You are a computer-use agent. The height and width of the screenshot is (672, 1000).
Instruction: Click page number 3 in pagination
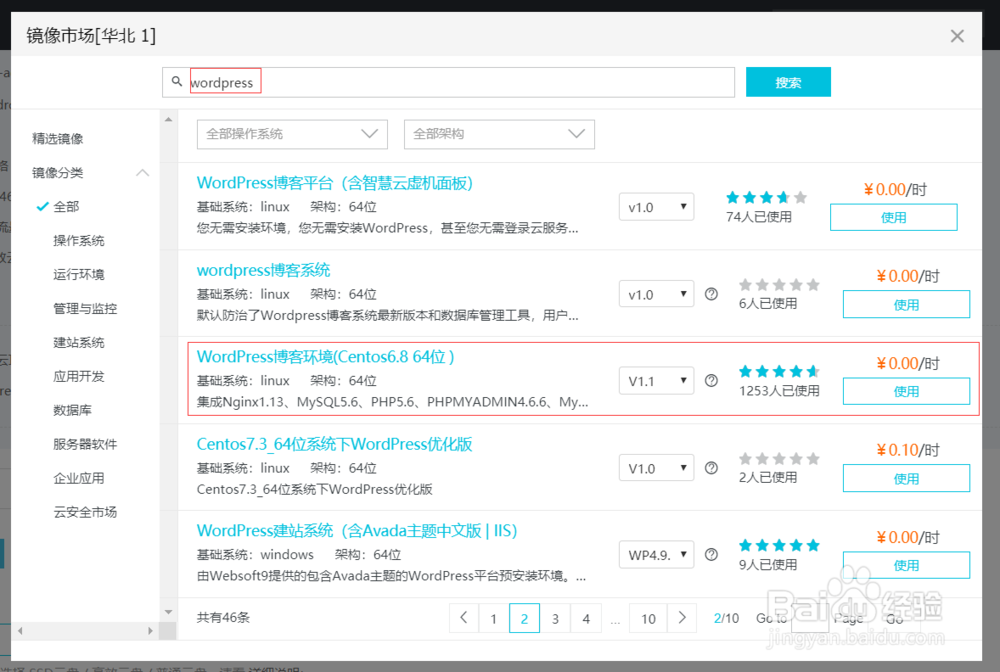point(555,618)
